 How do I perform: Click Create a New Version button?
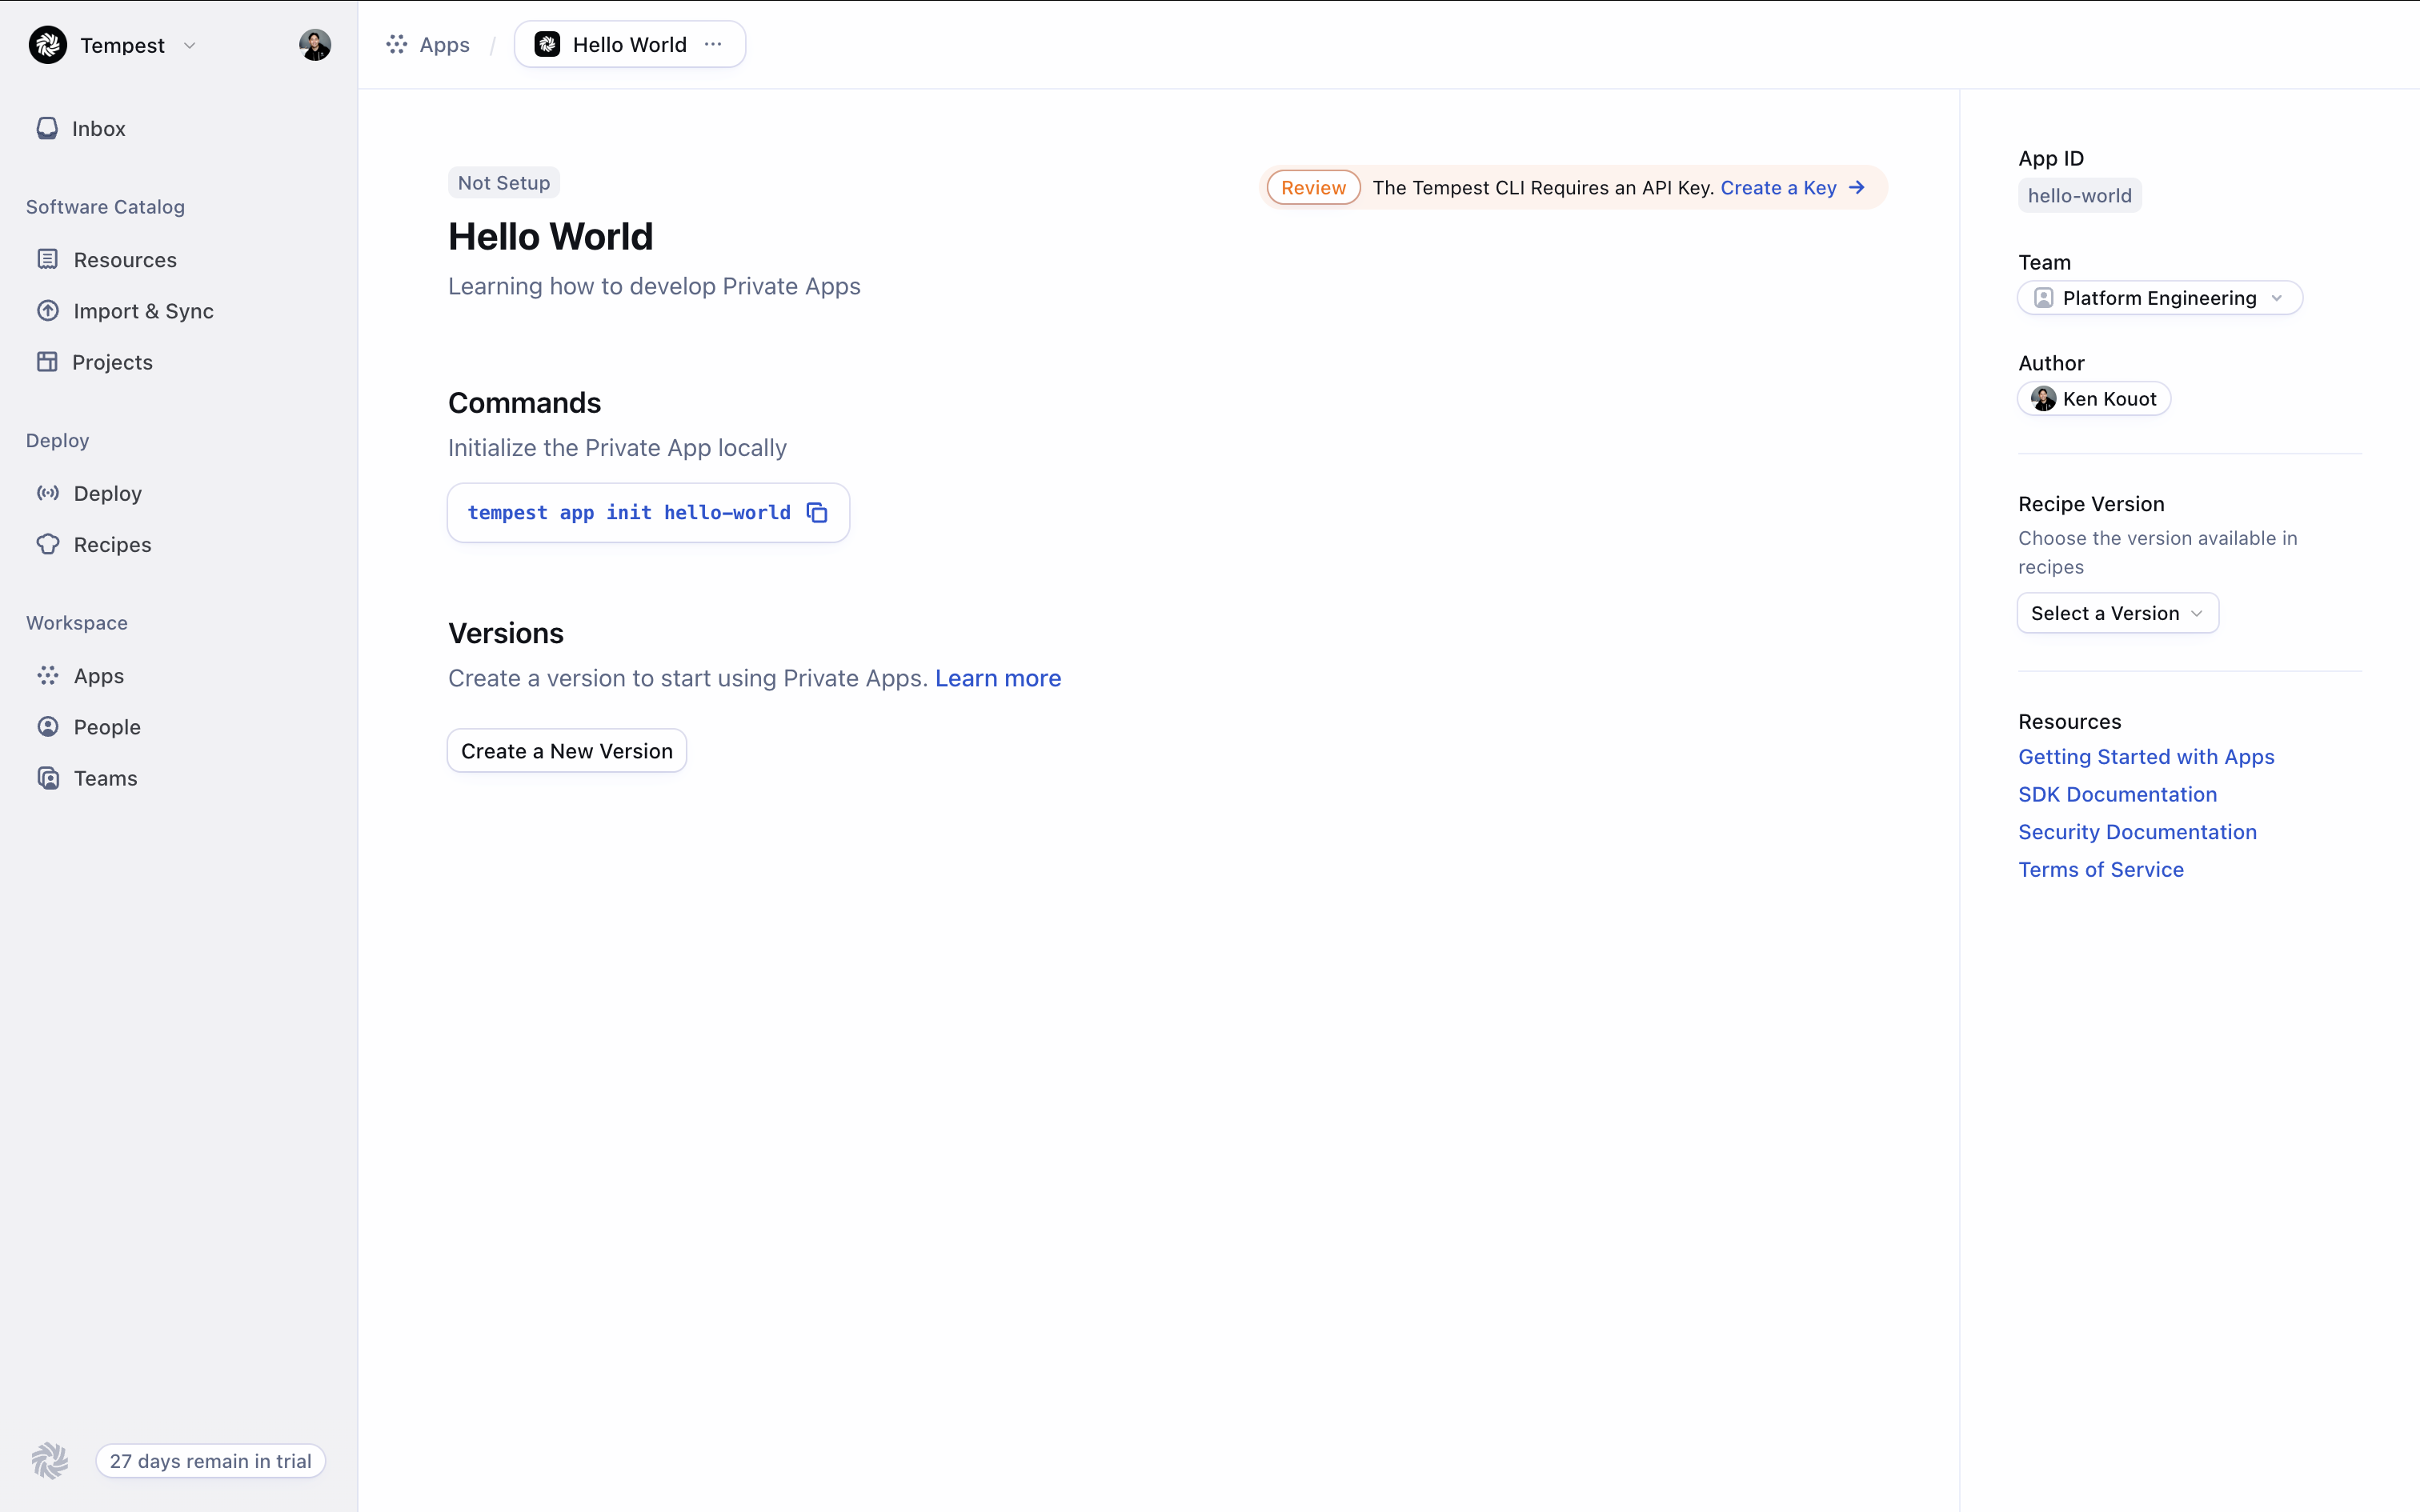tap(566, 751)
